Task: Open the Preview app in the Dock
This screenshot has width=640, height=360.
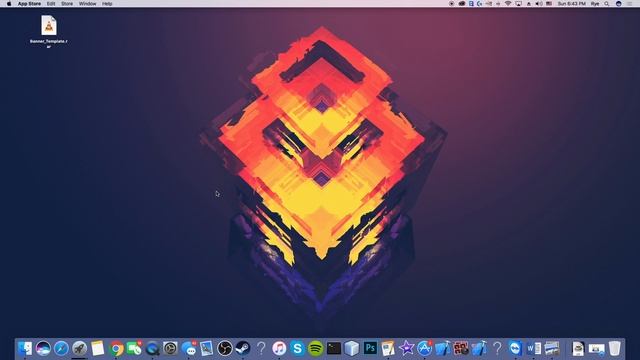Action: click(207, 348)
